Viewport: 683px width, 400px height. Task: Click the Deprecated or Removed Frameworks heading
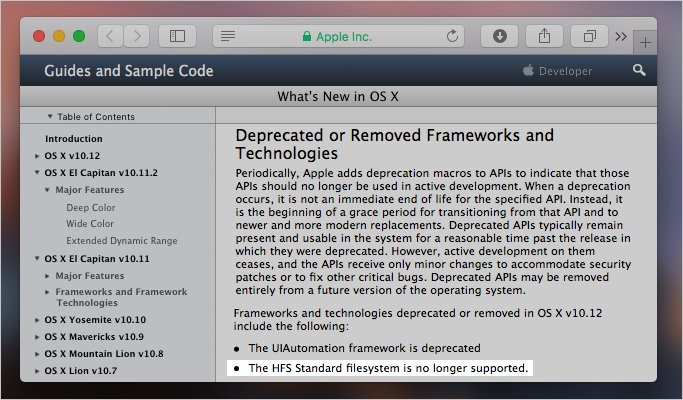click(x=395, y=144)
